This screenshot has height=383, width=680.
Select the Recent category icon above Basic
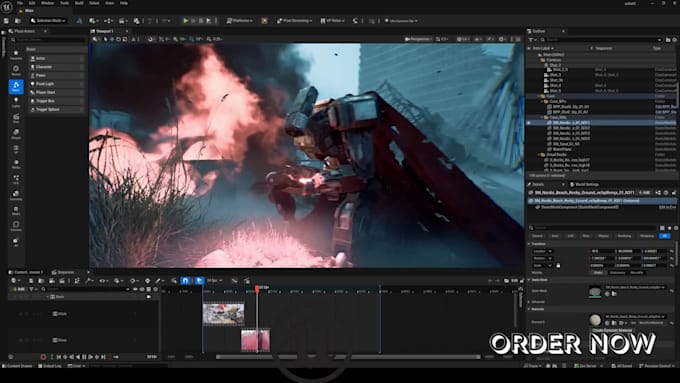click(16, 70)
